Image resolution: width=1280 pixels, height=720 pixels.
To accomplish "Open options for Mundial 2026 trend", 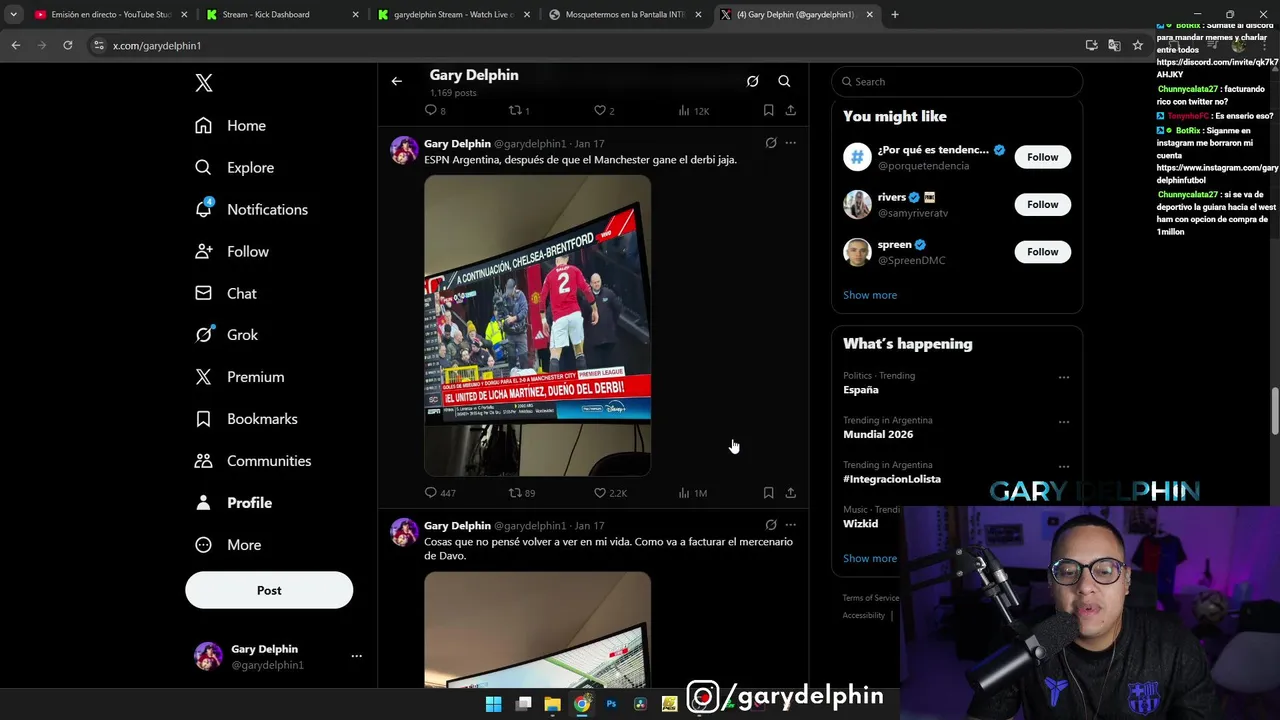I will click(x=1064, y=422).
